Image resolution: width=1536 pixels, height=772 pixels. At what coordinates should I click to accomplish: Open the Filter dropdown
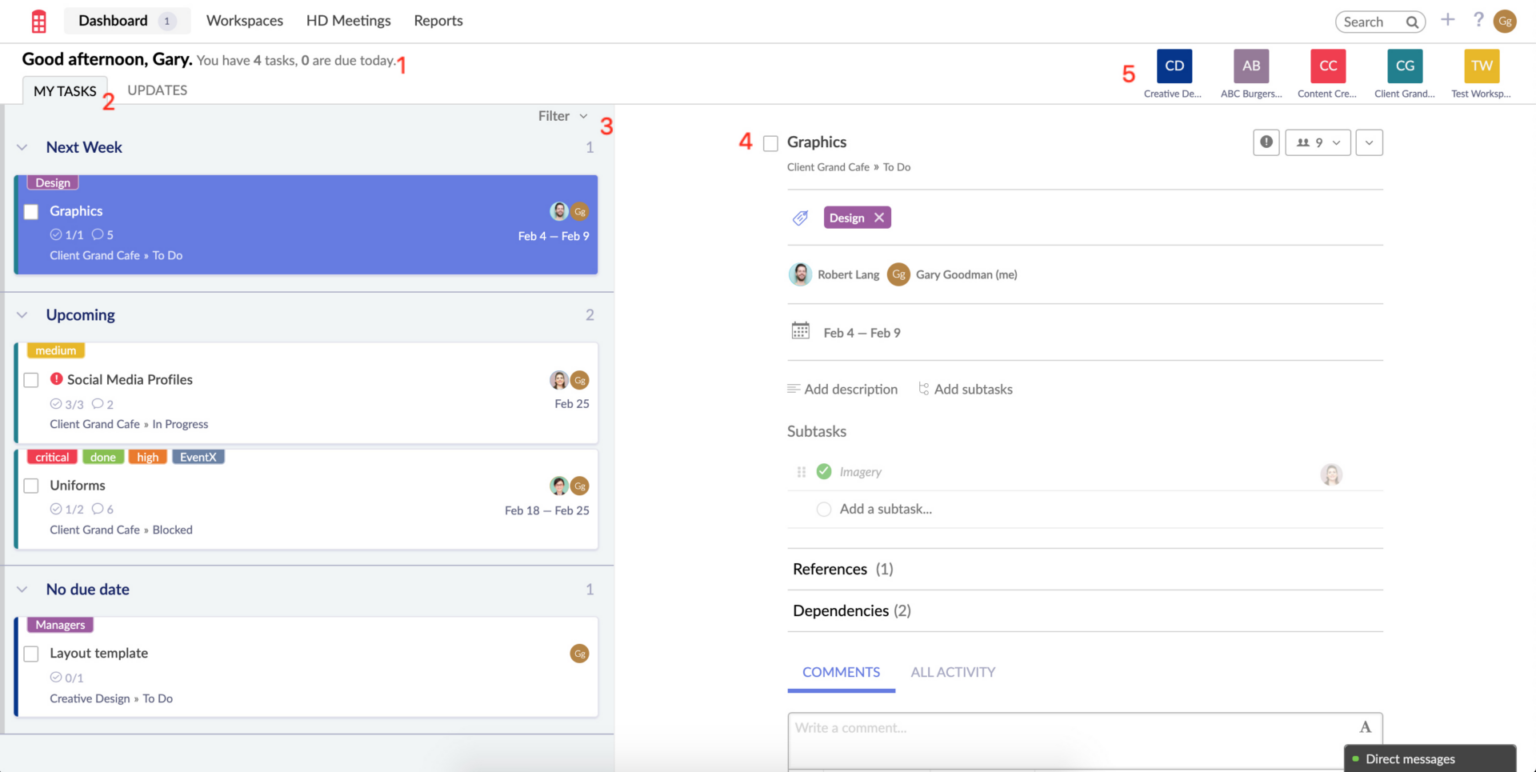(x=562, y=115)
